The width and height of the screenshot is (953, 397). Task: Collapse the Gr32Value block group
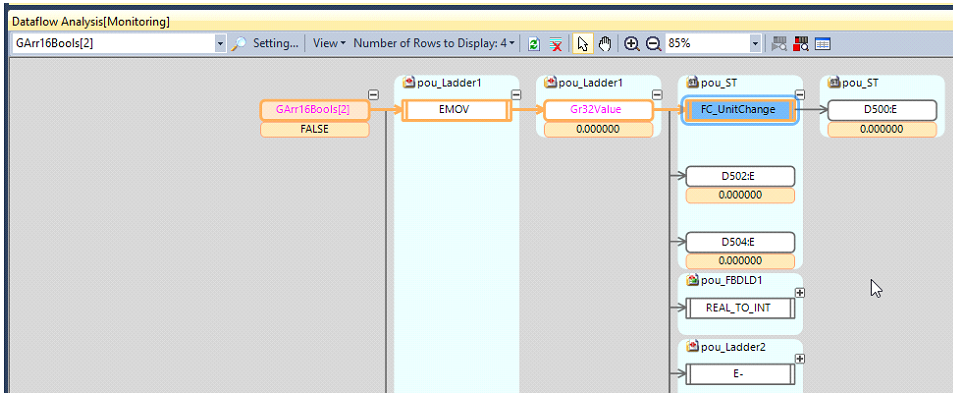[657, 94]
